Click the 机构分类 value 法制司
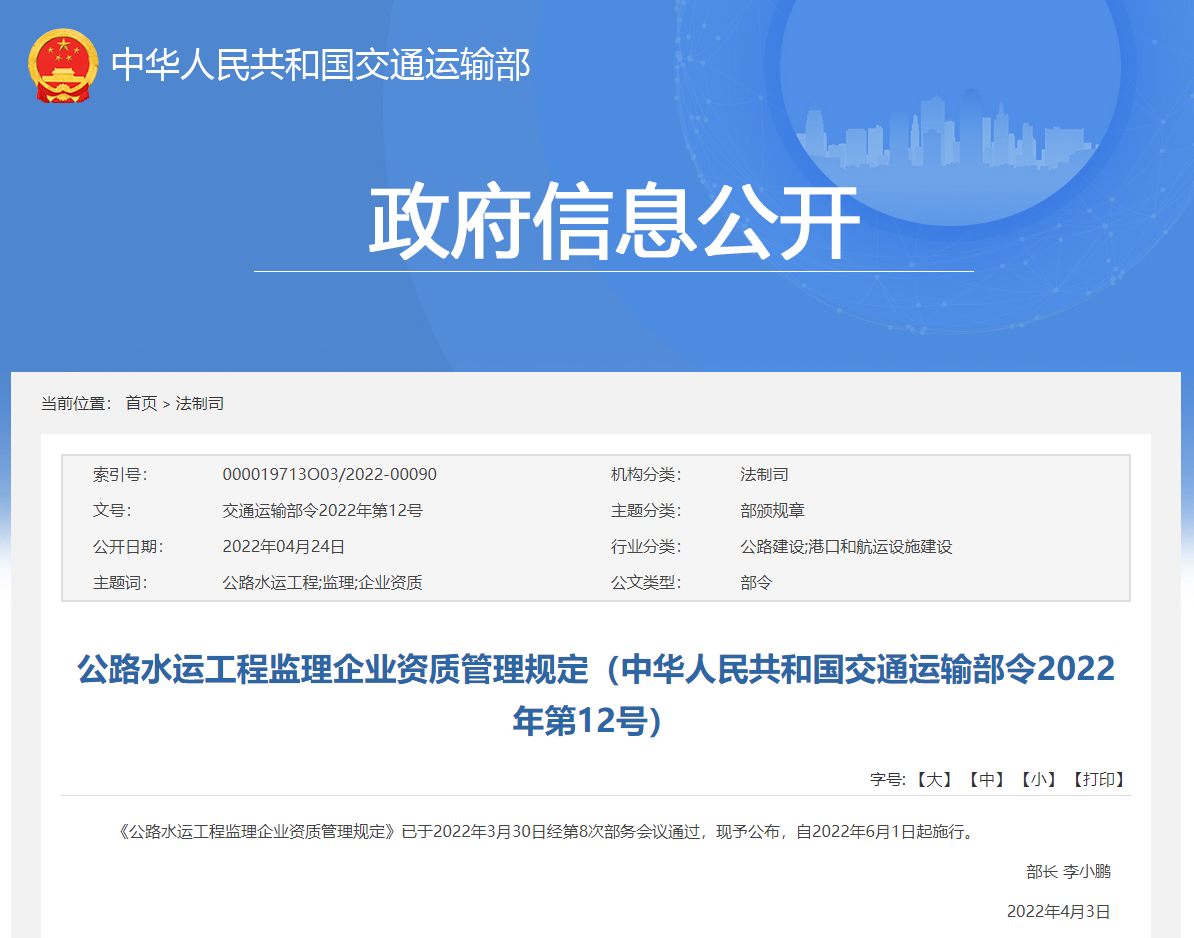 tap(764, 474)
